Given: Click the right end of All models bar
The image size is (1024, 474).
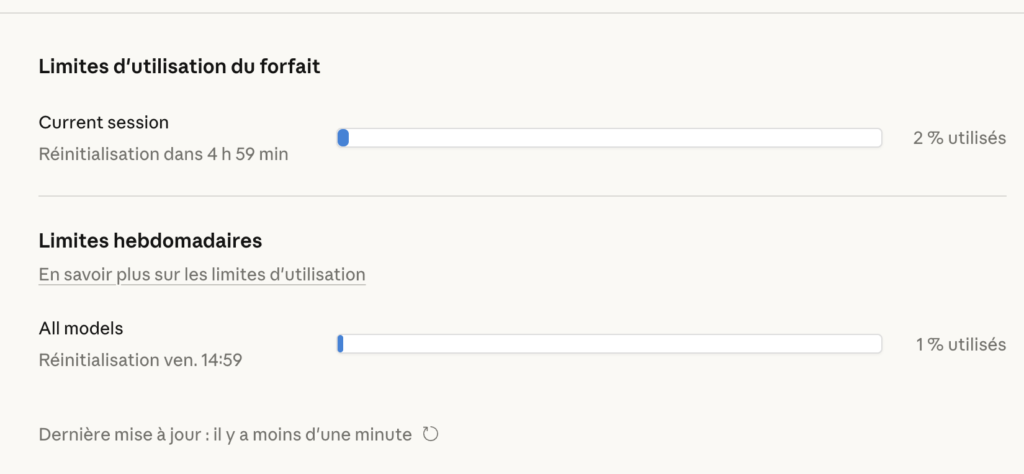Looking at the screenshot, I should click(876, 344).
